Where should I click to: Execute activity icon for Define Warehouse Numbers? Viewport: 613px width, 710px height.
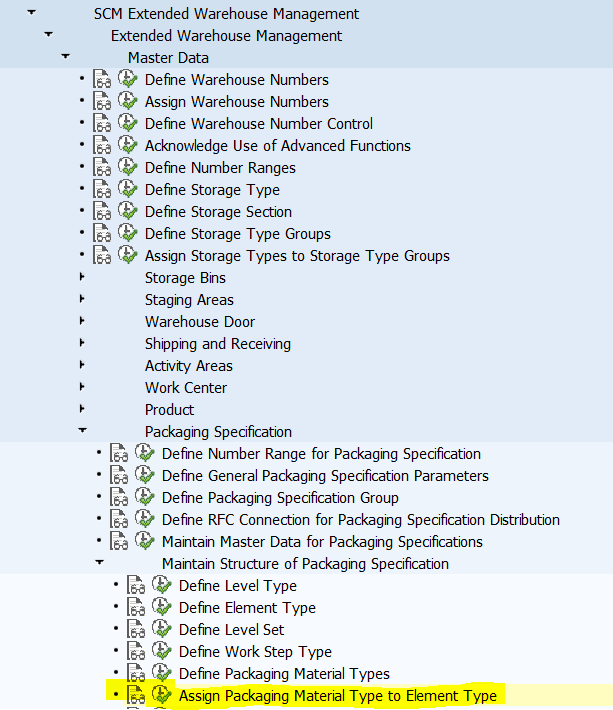pyautogui.click(x=128, y=79)
